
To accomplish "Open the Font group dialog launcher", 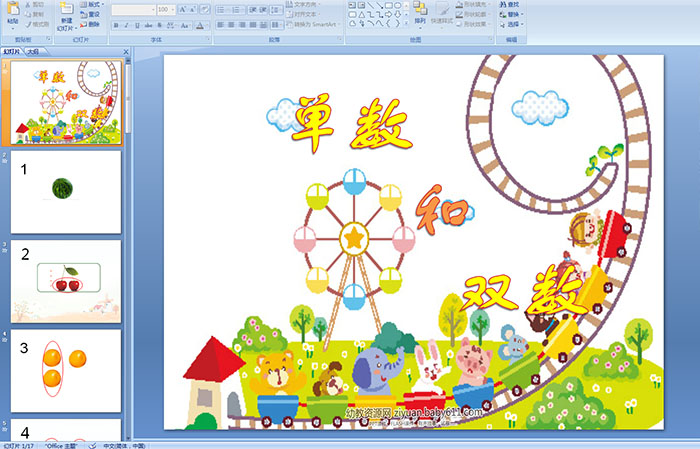I will 208,39.
